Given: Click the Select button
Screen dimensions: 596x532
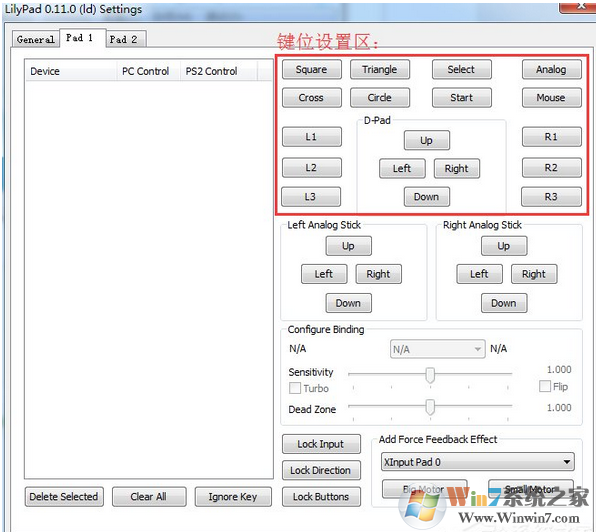Looking at the screenshot, I should tap(461, 70).
